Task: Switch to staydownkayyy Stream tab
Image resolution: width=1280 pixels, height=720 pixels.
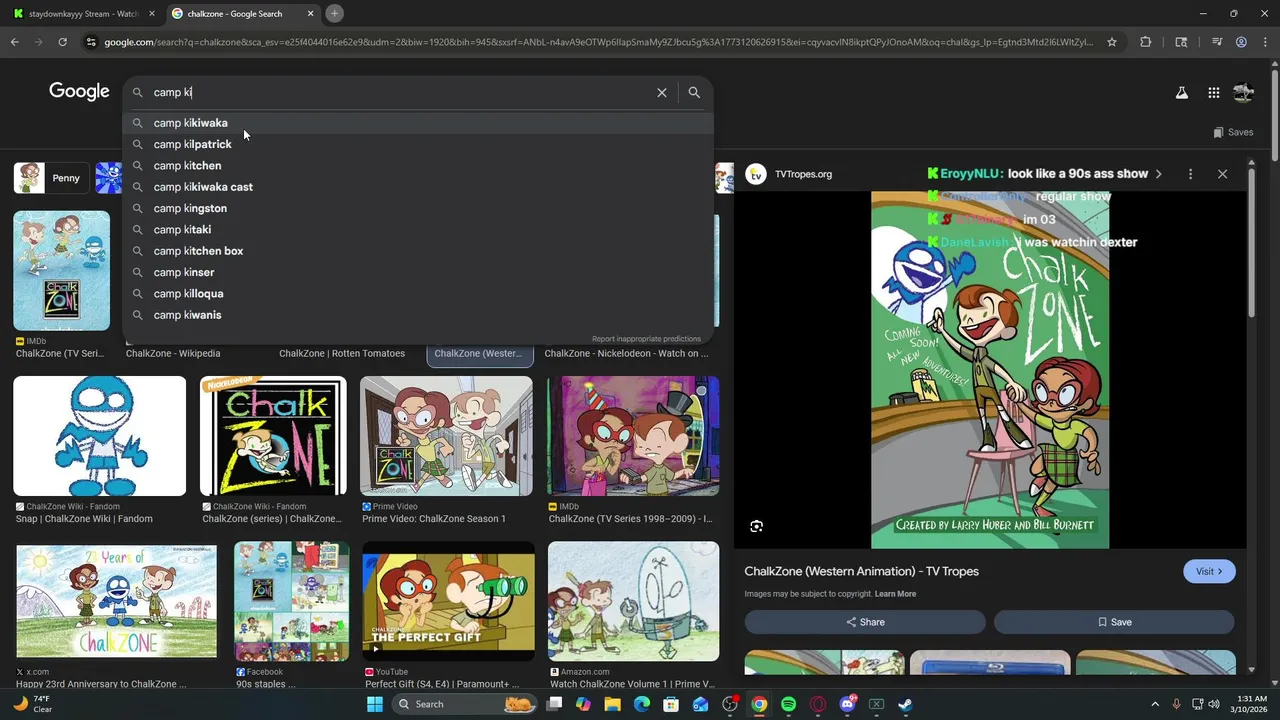Action: (x=83, y=14)
